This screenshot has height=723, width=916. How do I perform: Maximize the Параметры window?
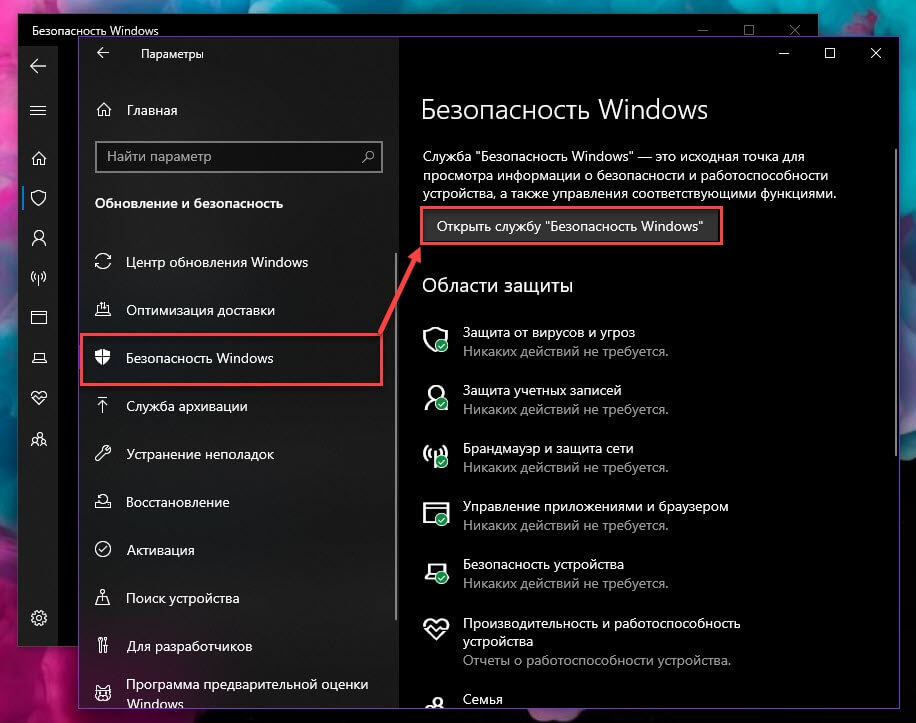click(830, 53)
